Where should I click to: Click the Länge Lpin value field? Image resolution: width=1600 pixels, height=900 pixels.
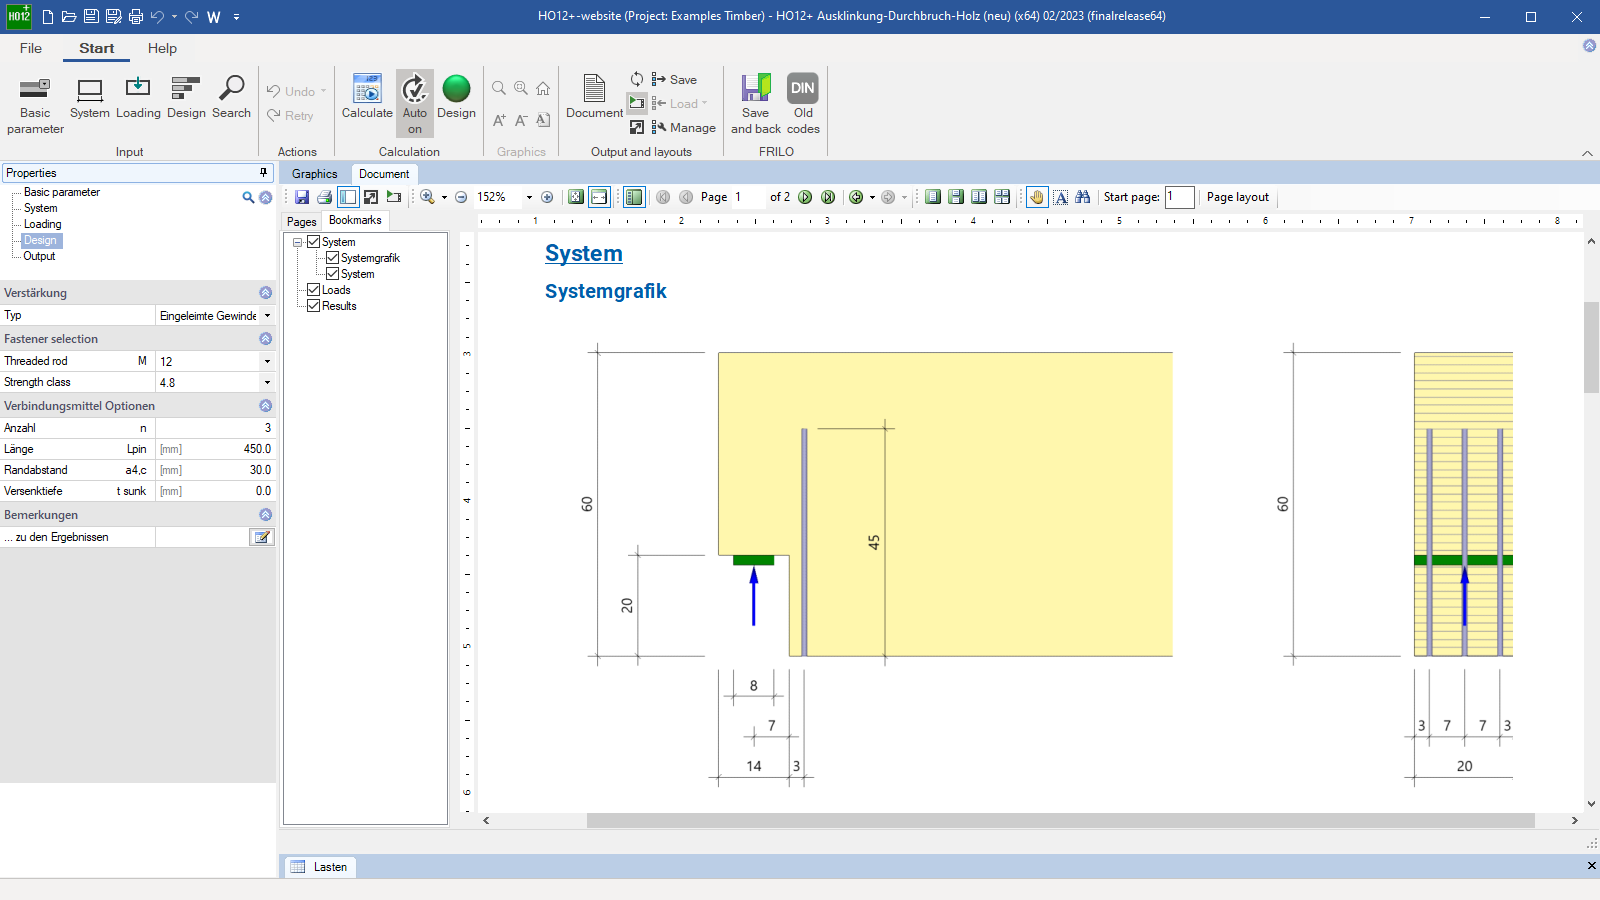pyautogui.click(x=214, y=449)
